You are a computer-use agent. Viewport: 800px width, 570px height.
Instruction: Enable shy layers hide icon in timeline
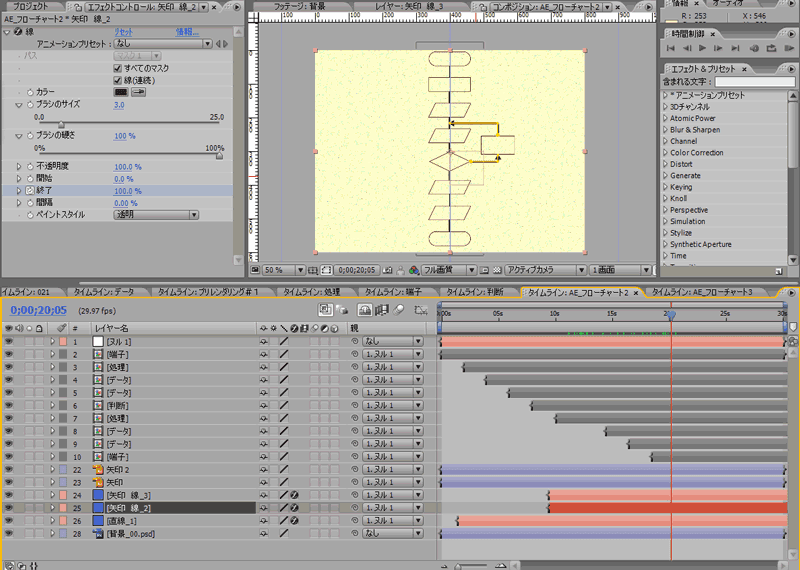tap(364, 310)
